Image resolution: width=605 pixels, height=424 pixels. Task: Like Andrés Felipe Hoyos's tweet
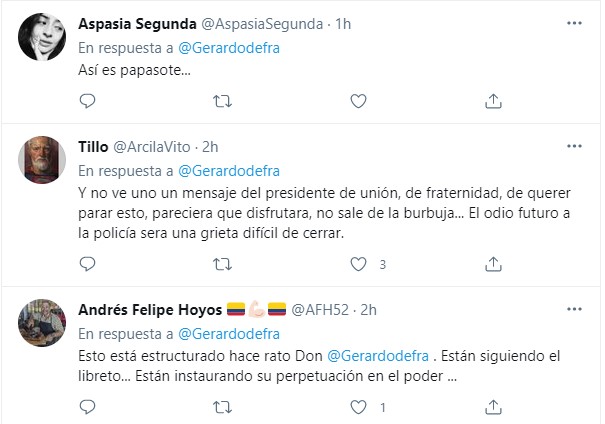pos(359,407)
